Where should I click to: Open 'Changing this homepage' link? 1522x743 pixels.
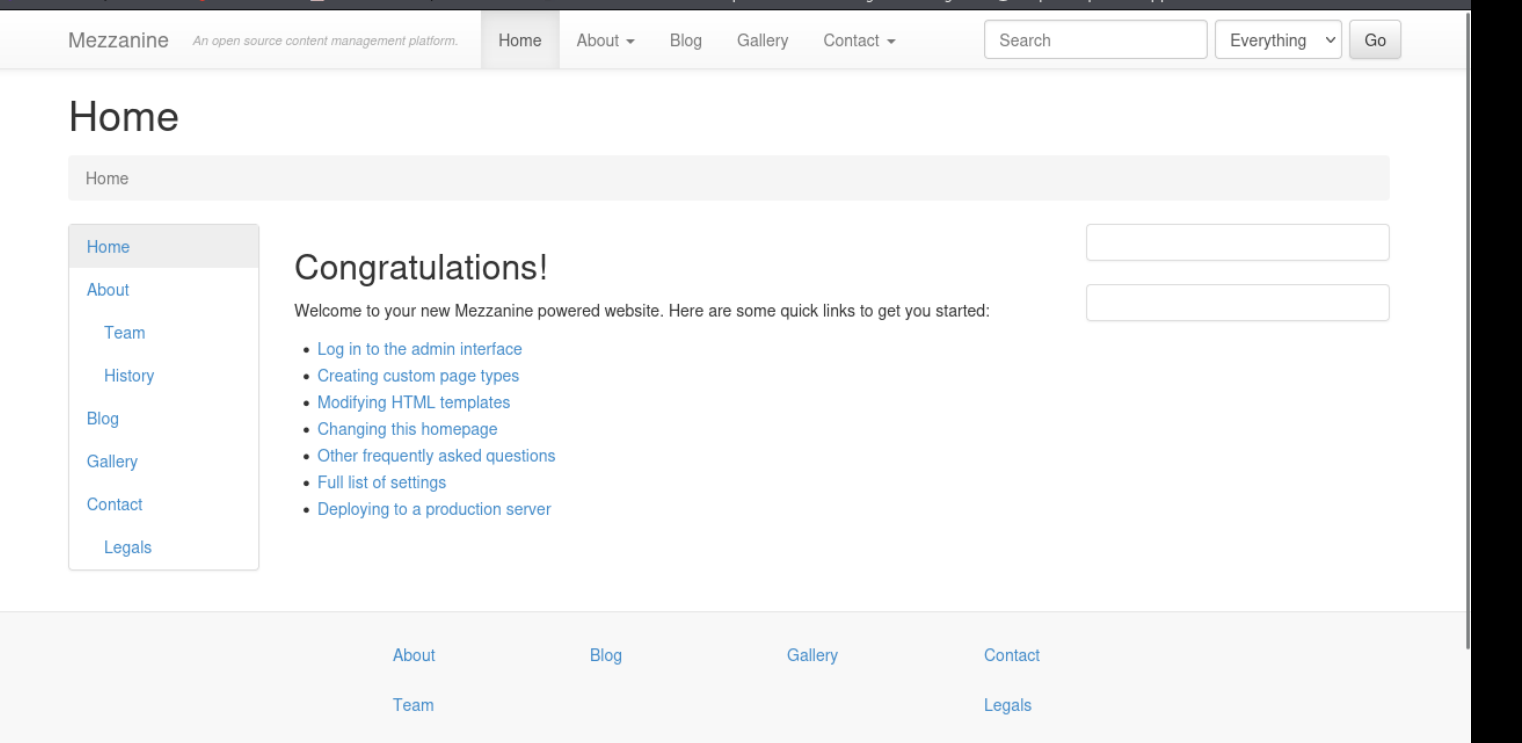click(x=407, y=429)
